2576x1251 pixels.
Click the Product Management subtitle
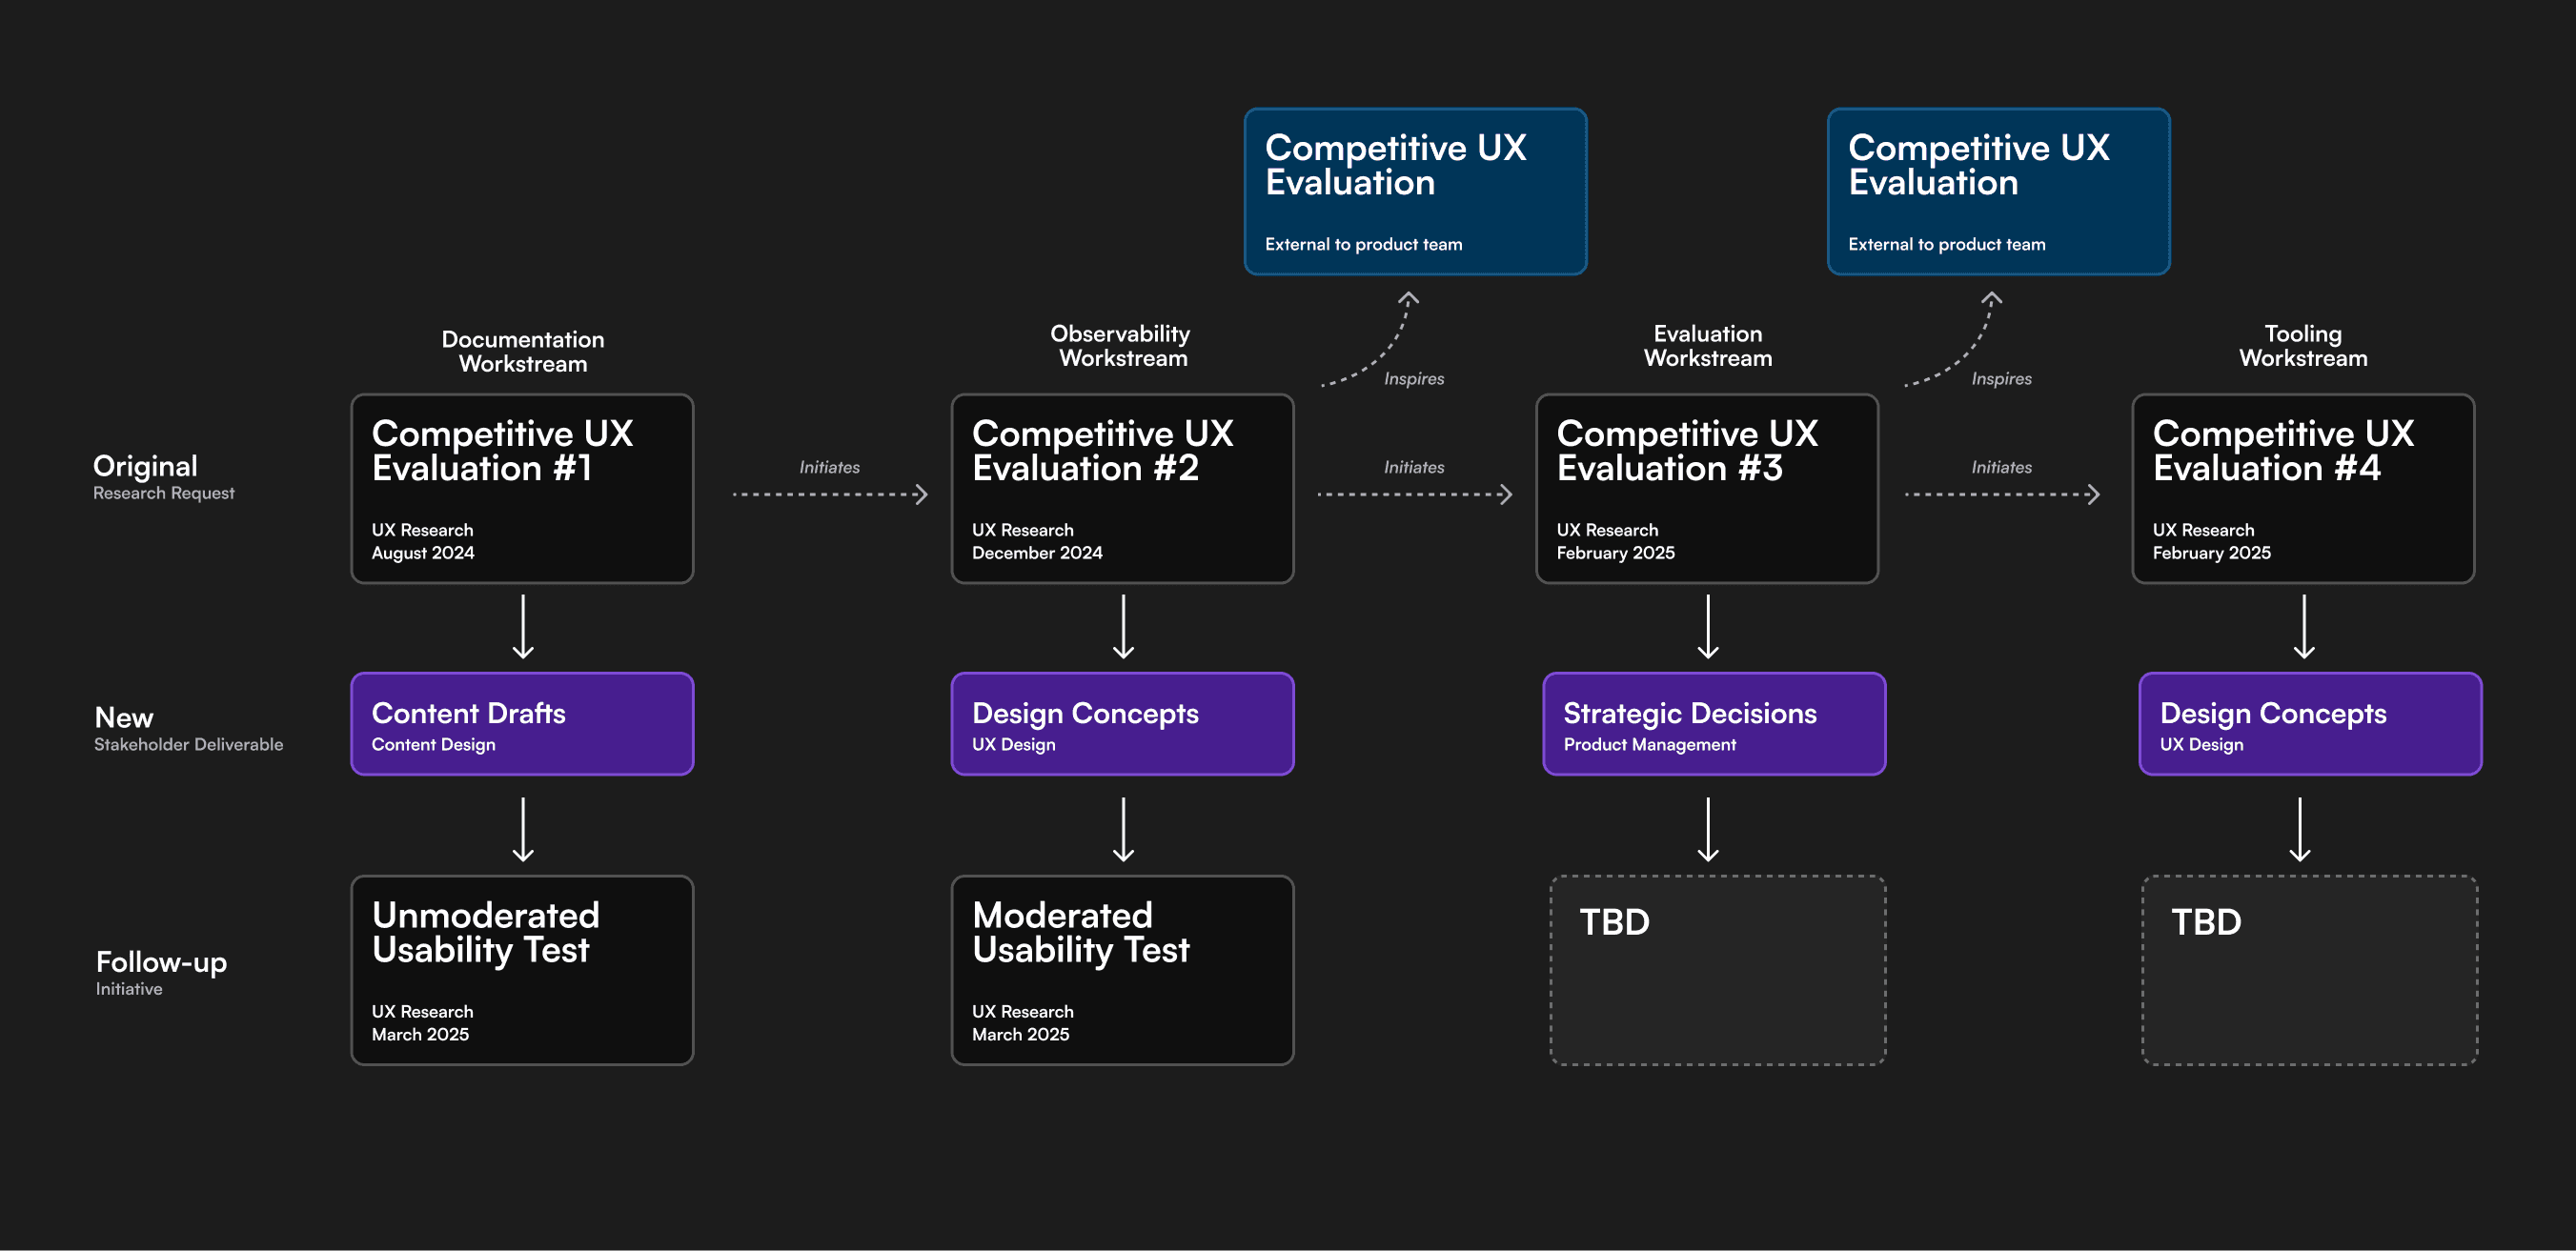tap(1649, 744)
